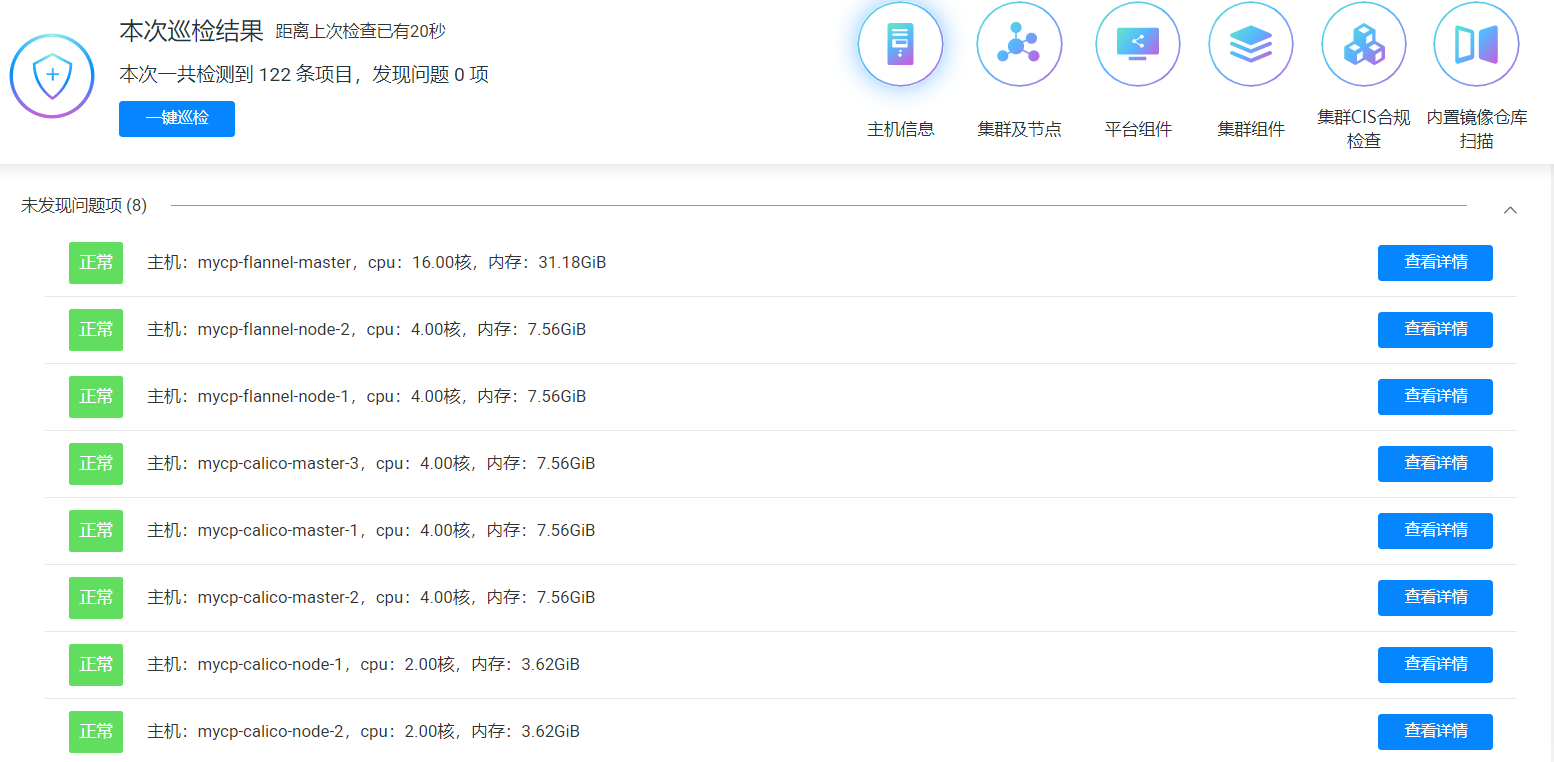The width and height of the screenshot is (1554, 762).
Task: Open the 内置镜像仓库扫描 icon
Action: click(1476, 45)
